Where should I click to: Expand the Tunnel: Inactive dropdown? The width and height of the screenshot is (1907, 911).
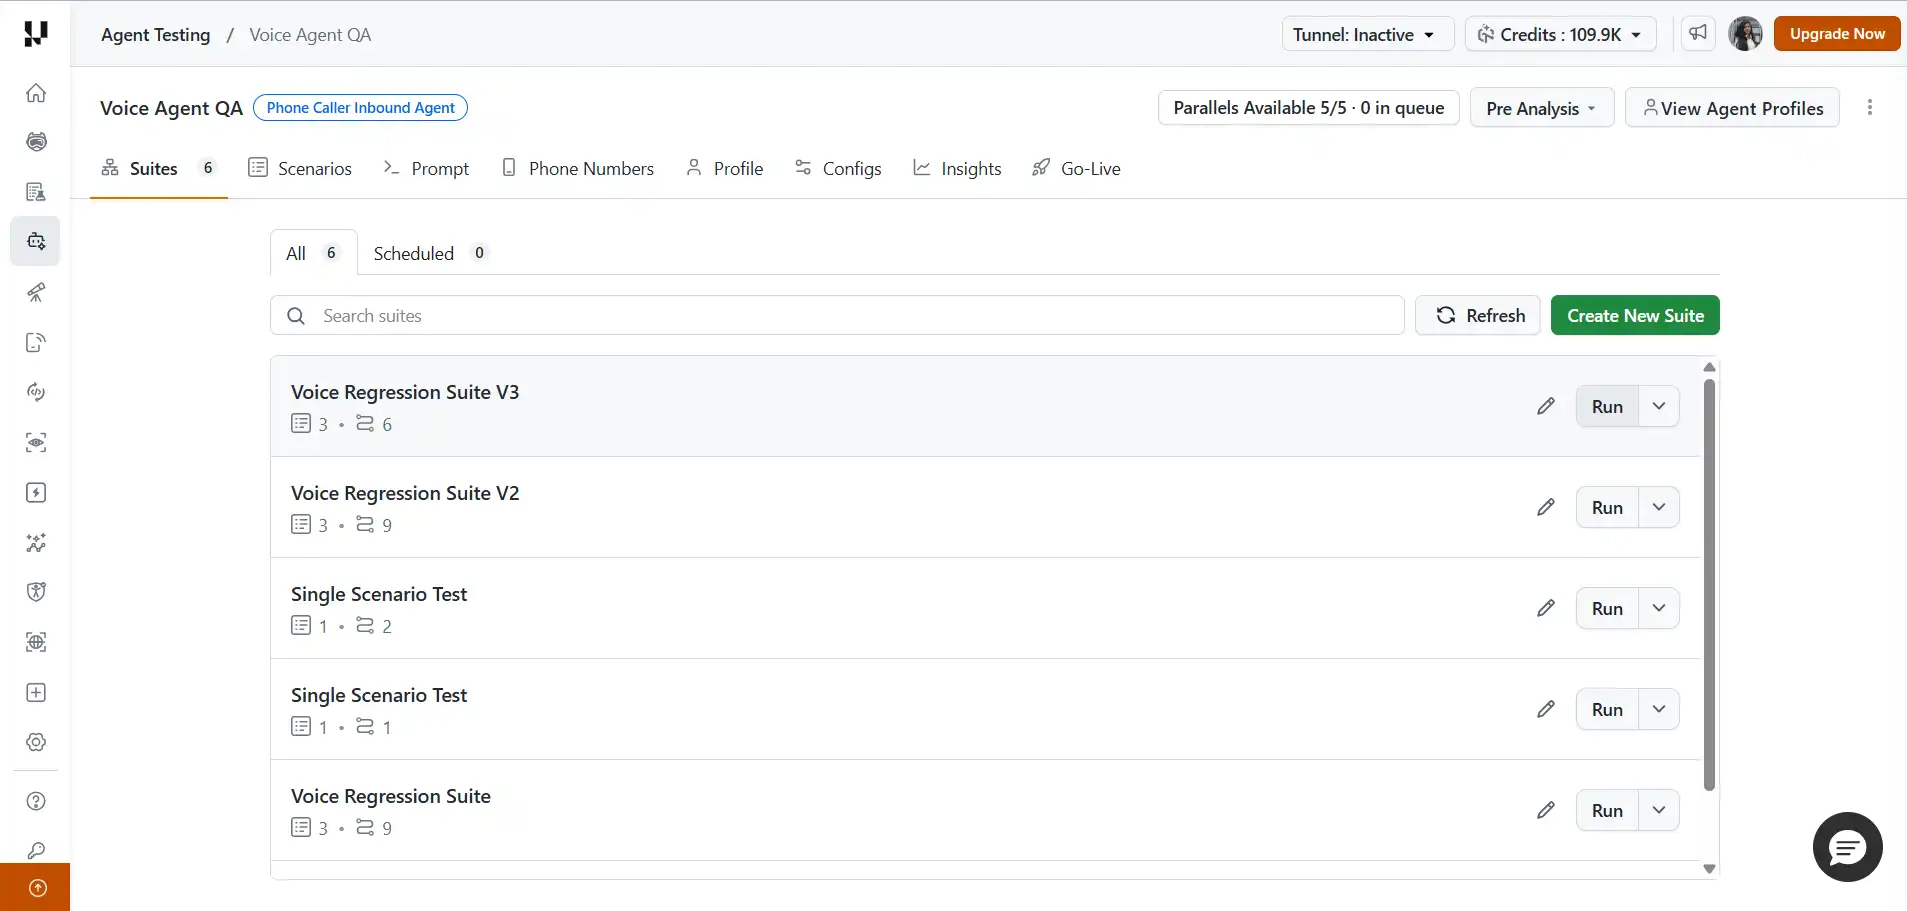tap(1366, 34)
